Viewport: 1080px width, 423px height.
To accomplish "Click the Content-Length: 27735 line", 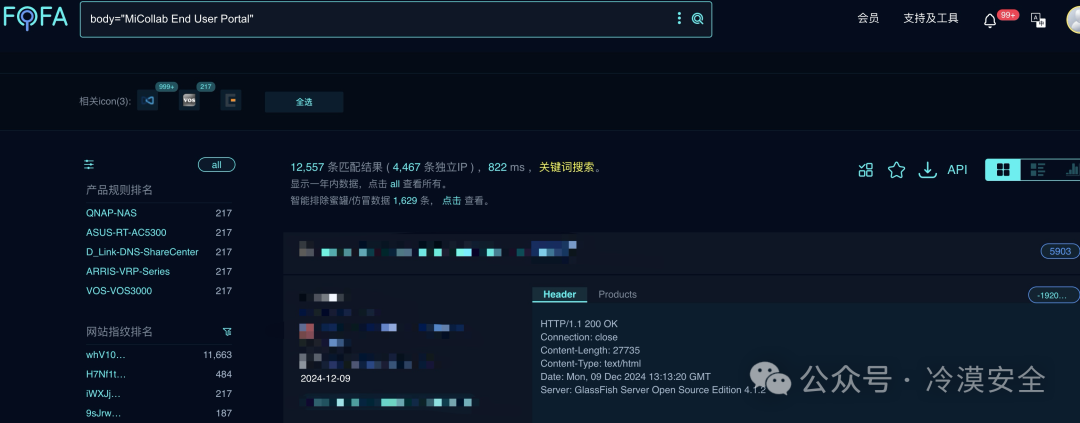I will pos(590,350).
